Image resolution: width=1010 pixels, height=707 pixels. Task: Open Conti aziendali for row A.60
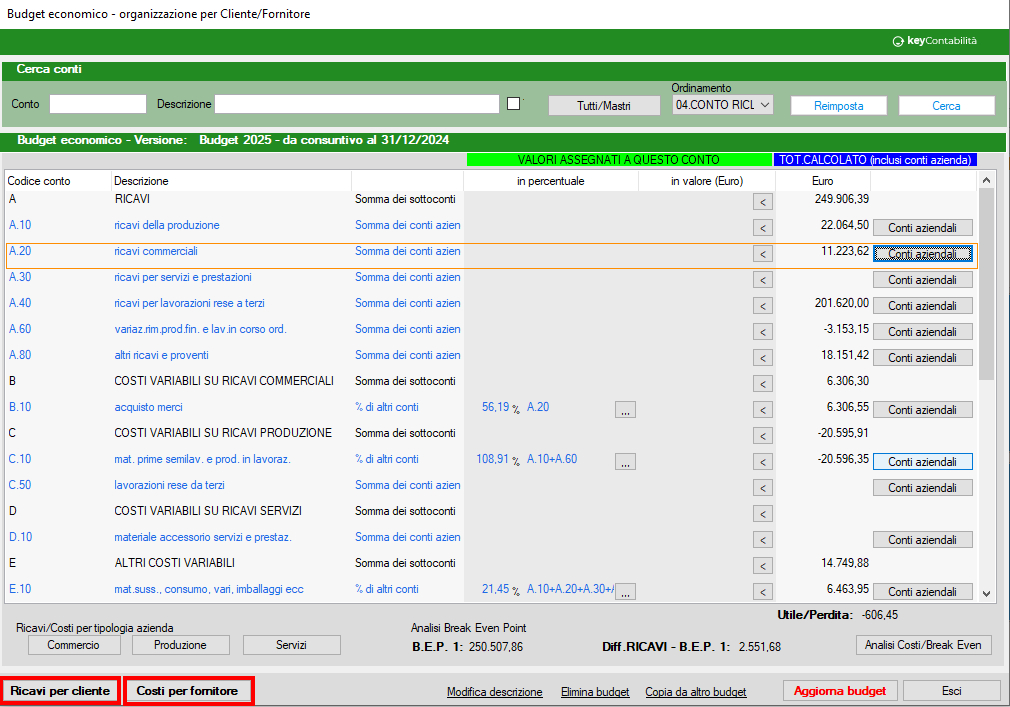point(922,332)
